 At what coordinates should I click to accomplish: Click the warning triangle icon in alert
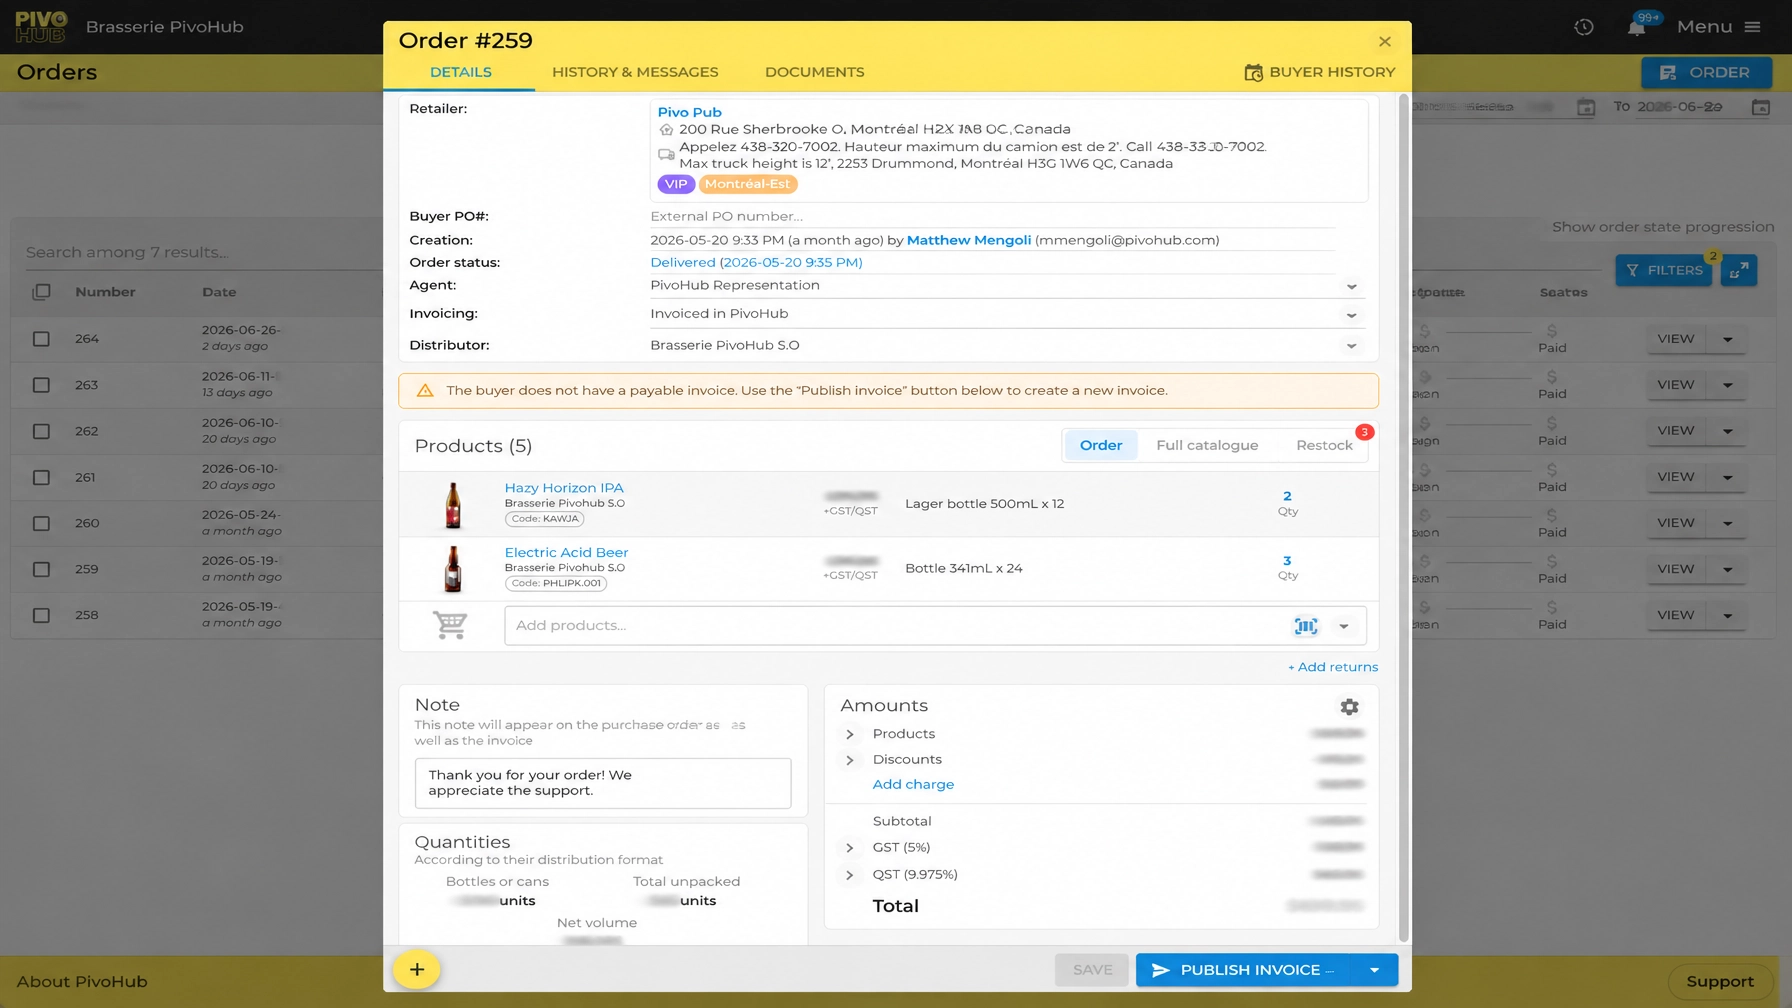pyautogui.click(x=425, y=391)
